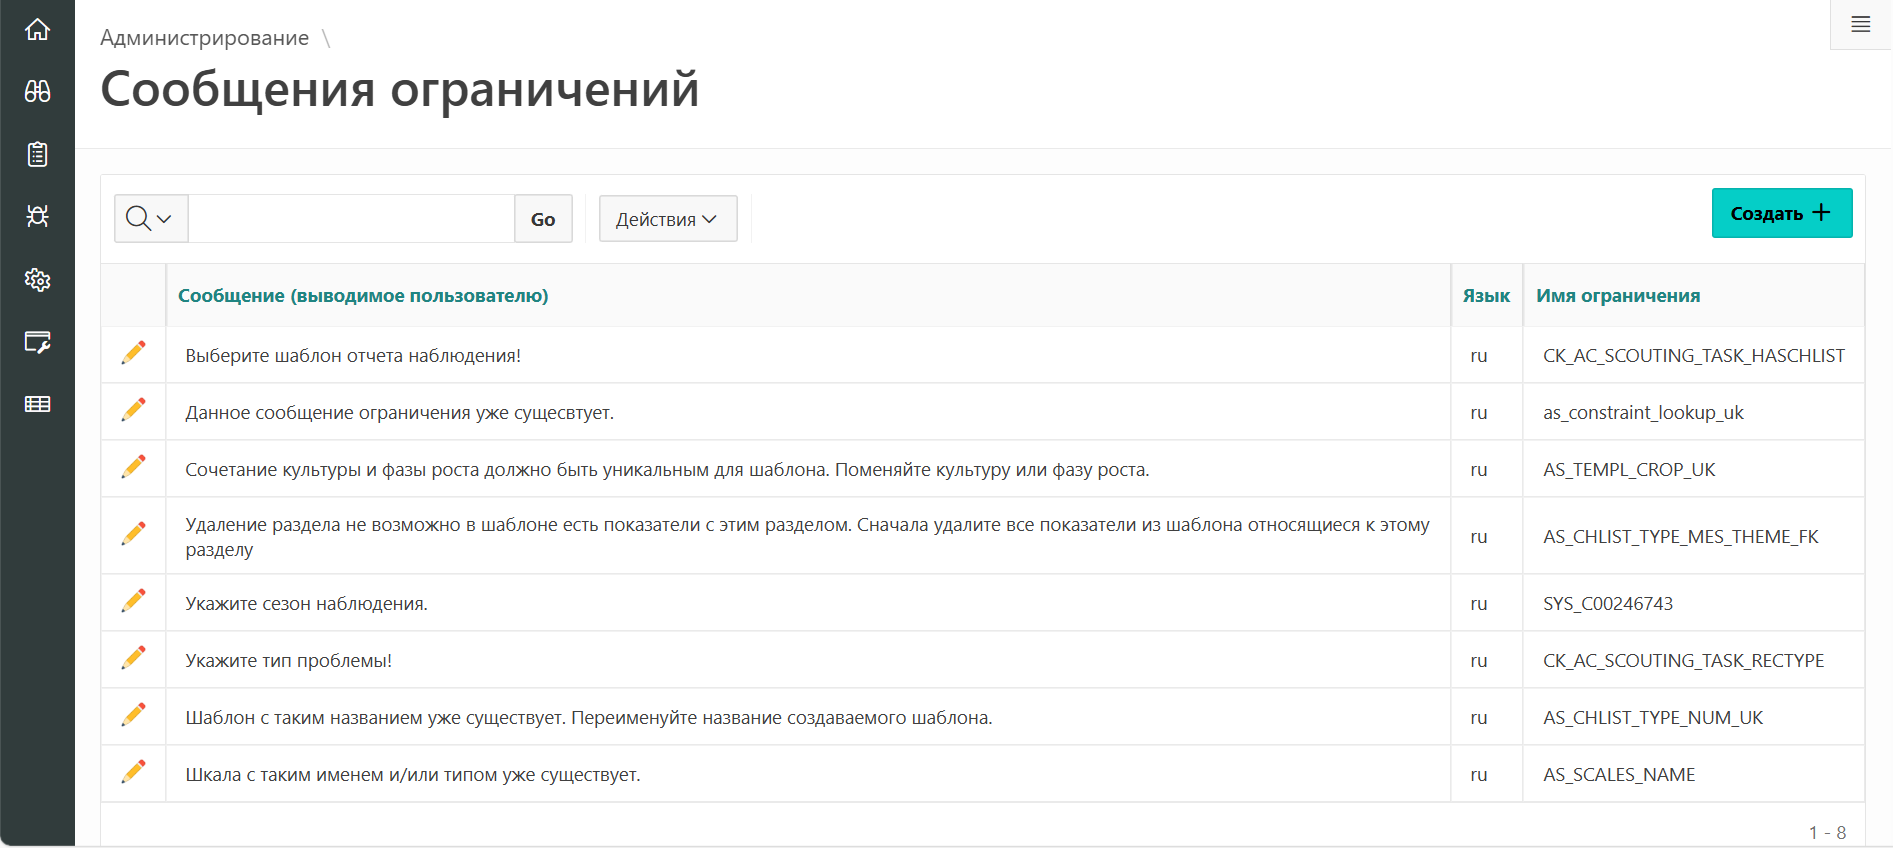Click message 'Шкала с таким именем и/или типом уже существует.'
The width and height of the screenshot is (1893, 848).
pos(412,775)
